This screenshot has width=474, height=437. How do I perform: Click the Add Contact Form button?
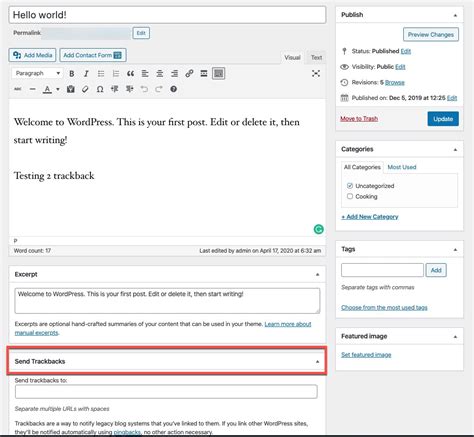pos(93,55)
